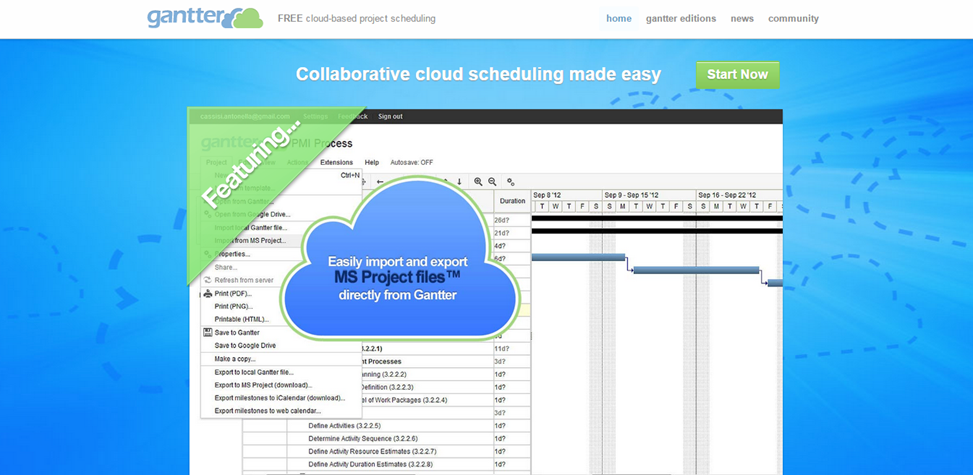Click the gears icon next to zoom out

coord(511,182)
